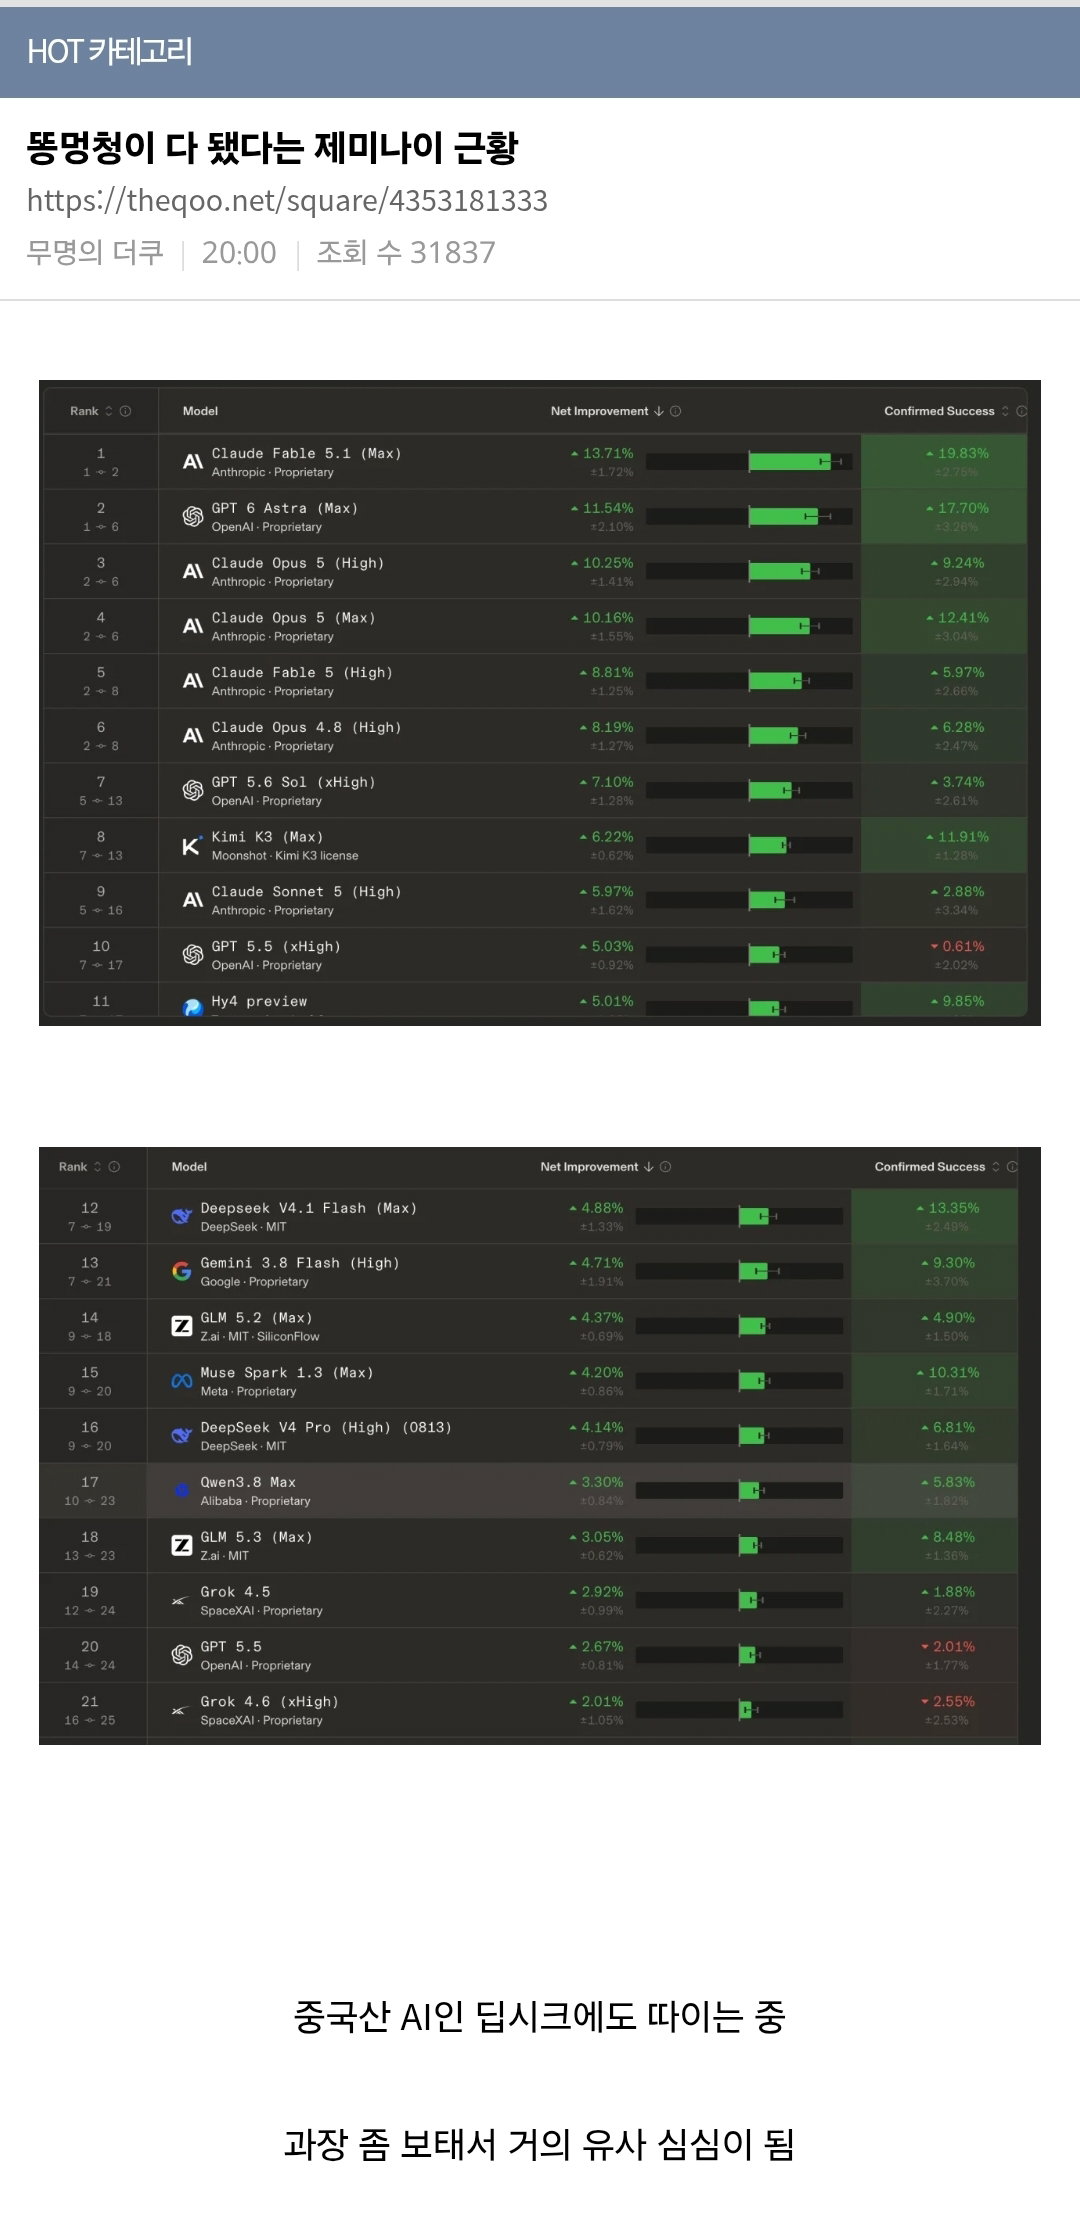Screen dimensions: 1080x2218
Task: Open the HOT 카테고리 header tab
Action: pyautogui.click(x=110, y=51)
